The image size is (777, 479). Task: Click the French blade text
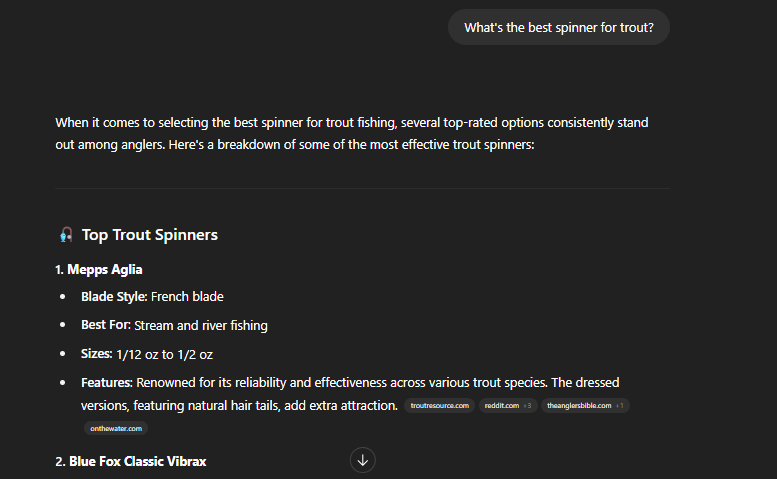[187, 297]
